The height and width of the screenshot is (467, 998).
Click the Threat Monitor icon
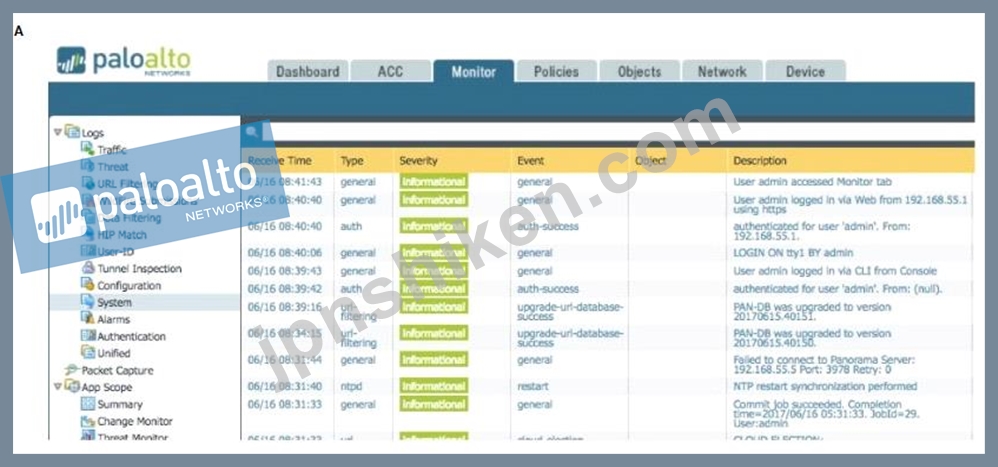click(88, 436)
